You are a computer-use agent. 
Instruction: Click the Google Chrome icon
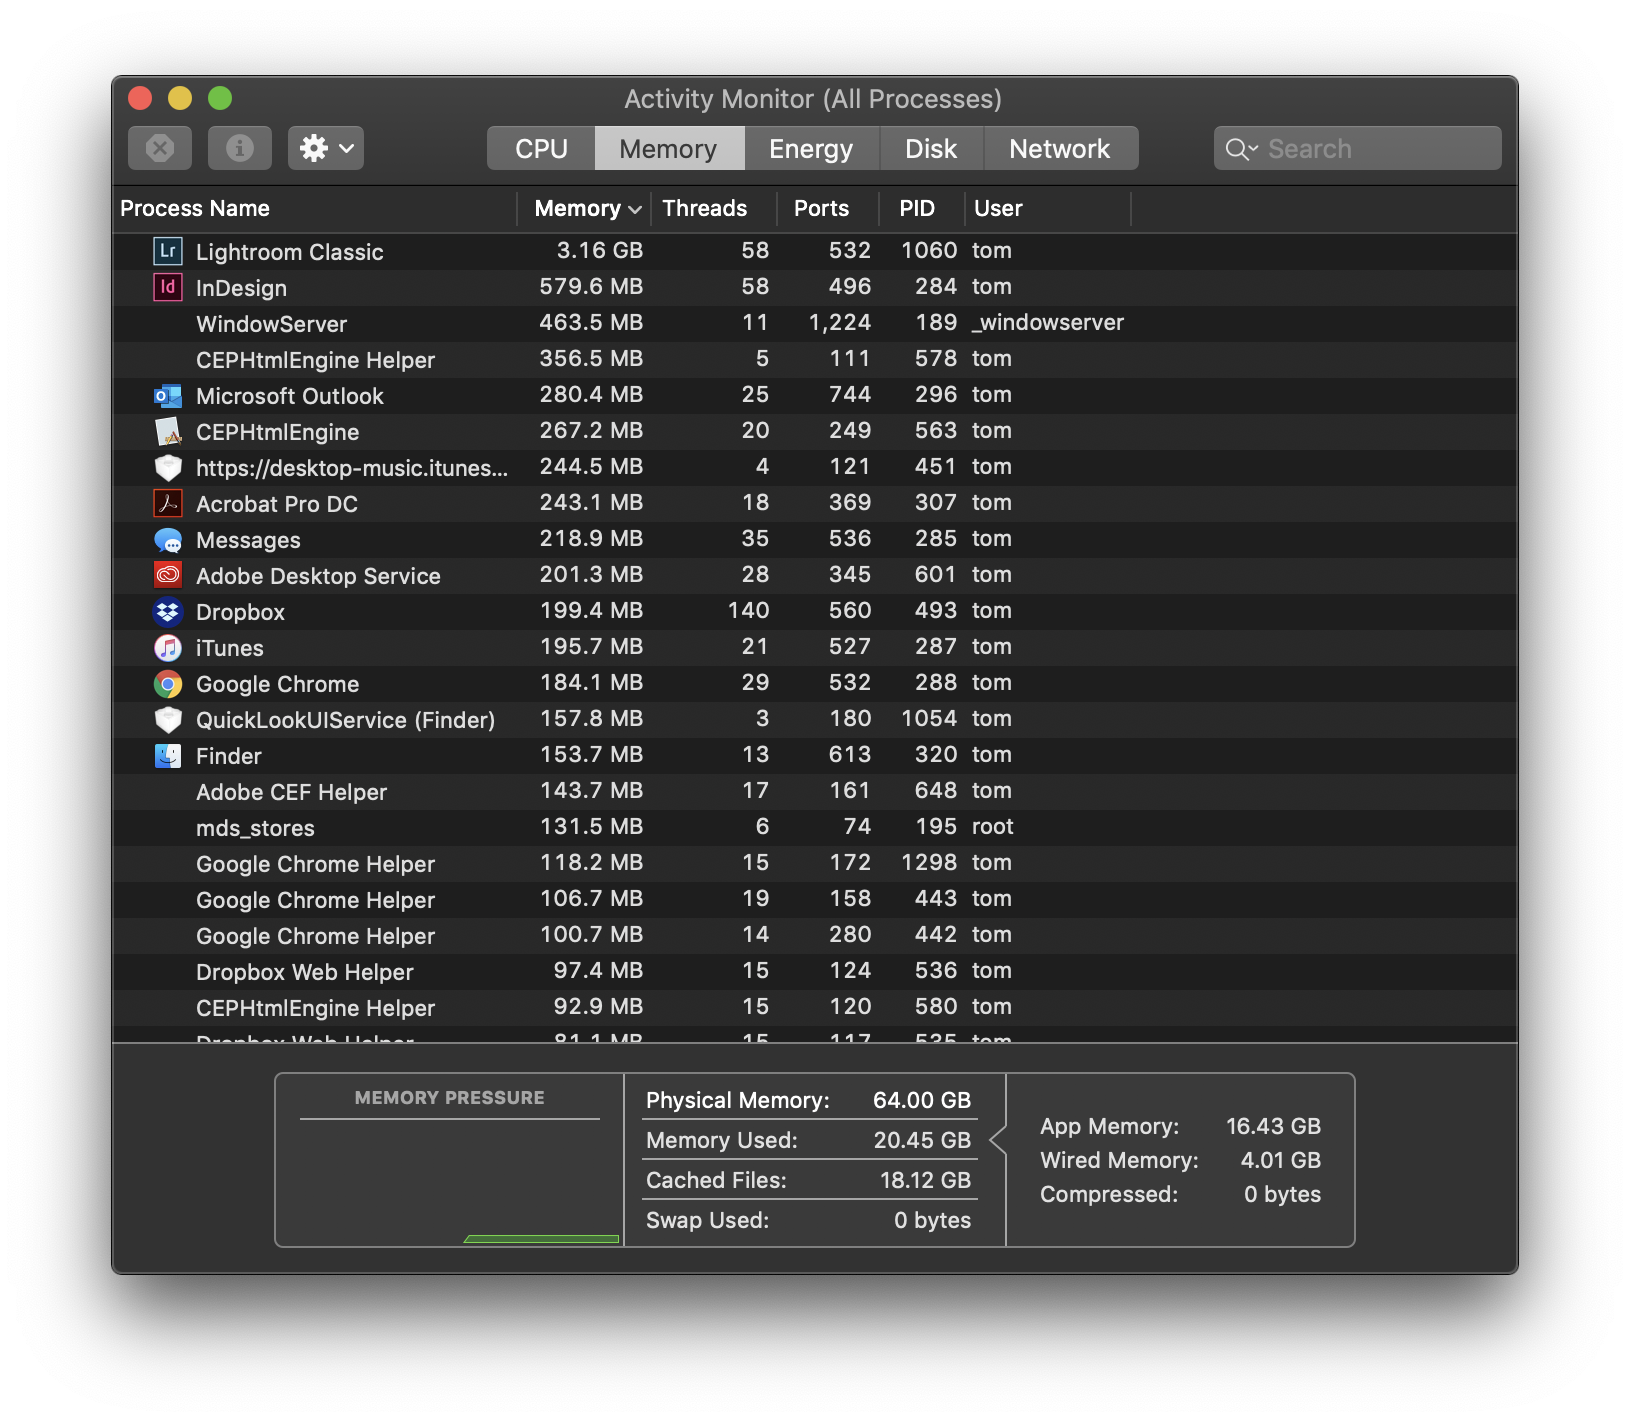click(x=168, y=684)
